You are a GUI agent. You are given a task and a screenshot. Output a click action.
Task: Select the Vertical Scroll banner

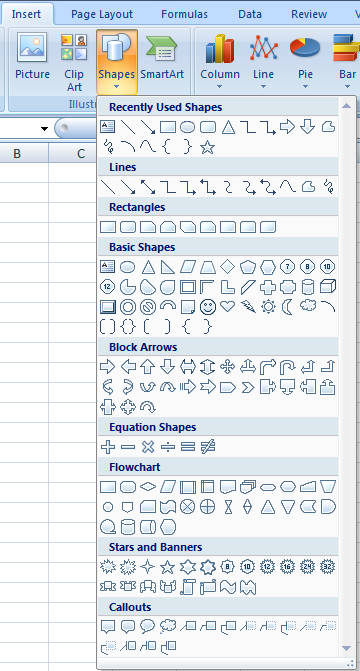click(x=187, y=587)
